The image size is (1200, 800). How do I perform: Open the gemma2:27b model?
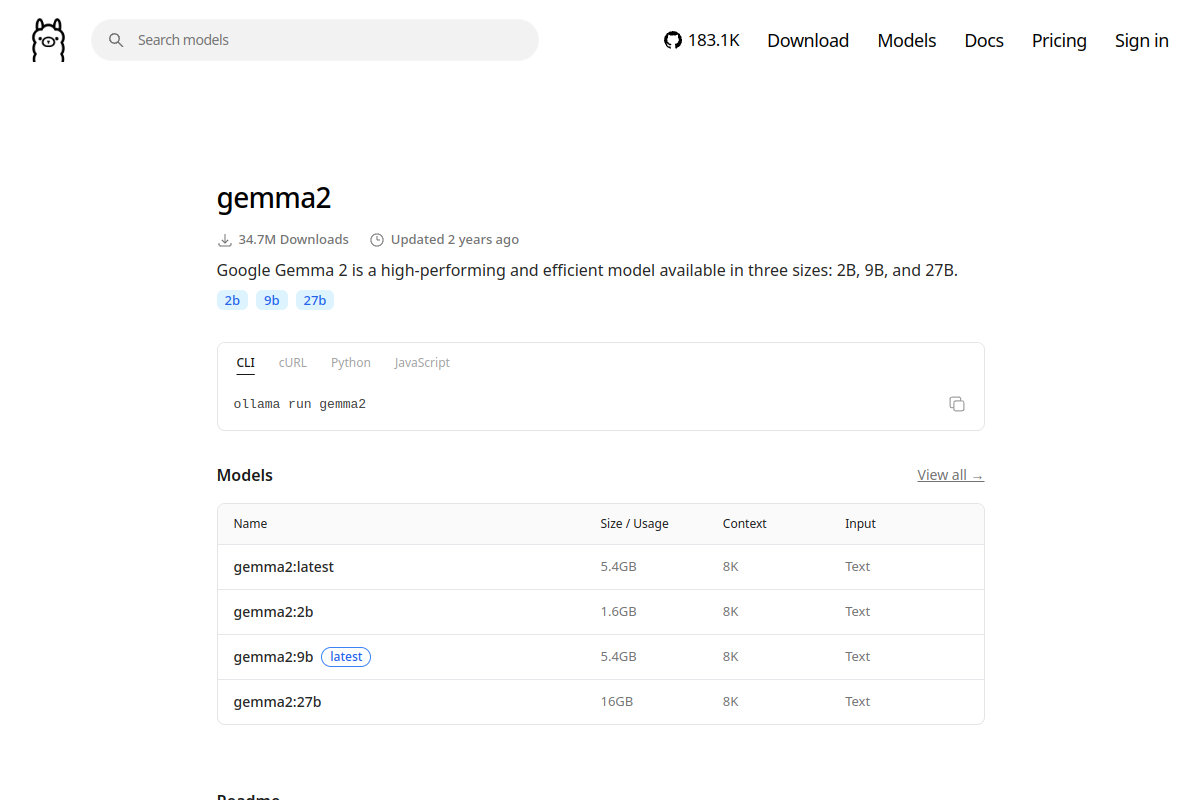click(278, 702)
